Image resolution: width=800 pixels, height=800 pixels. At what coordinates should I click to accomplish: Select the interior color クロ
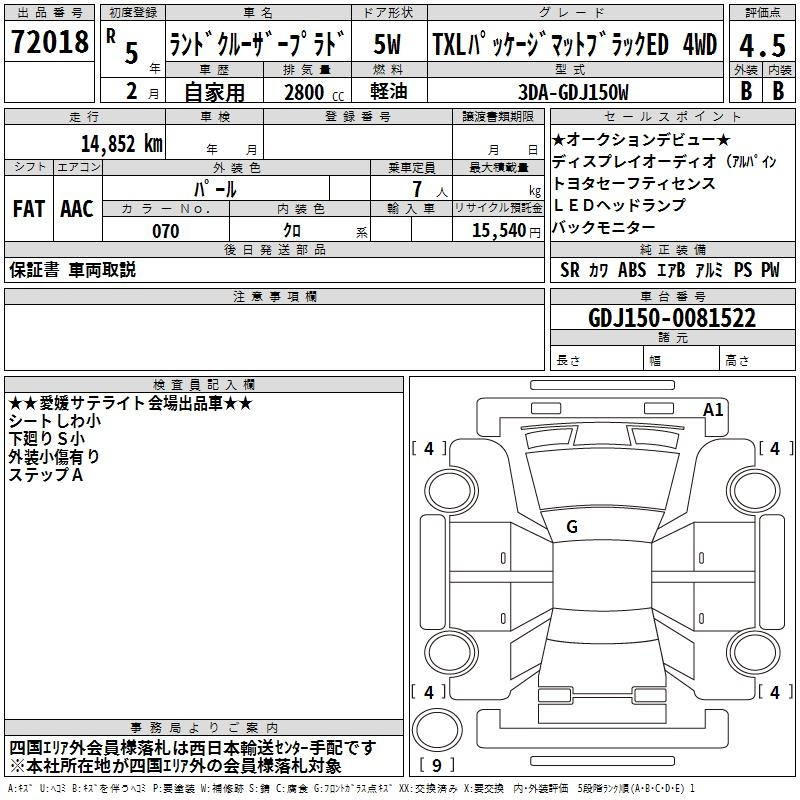[x=292, y=231]
